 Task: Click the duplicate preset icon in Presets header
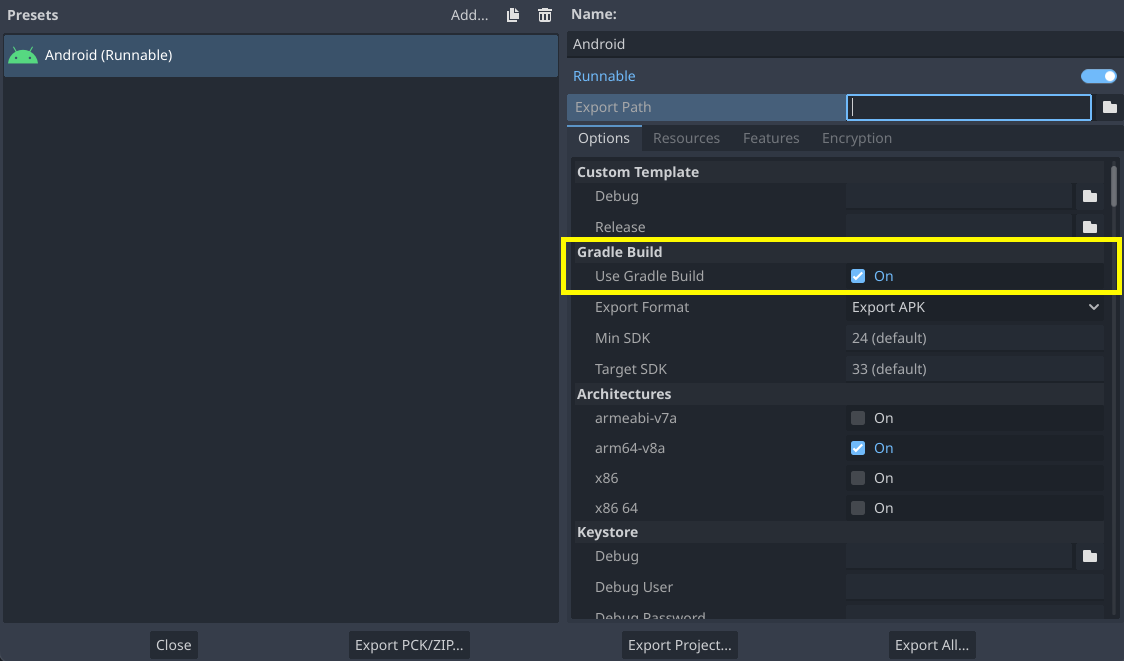pos(512,14)
